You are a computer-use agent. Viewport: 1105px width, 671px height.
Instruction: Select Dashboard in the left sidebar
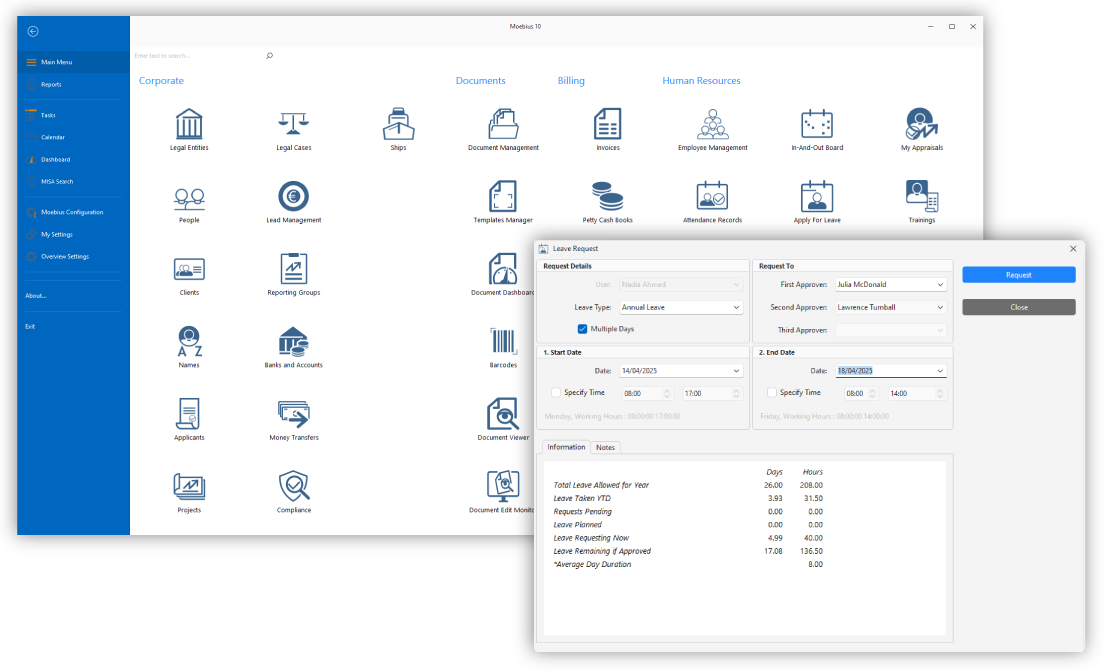pyautogui.click(x=55, y=159)
